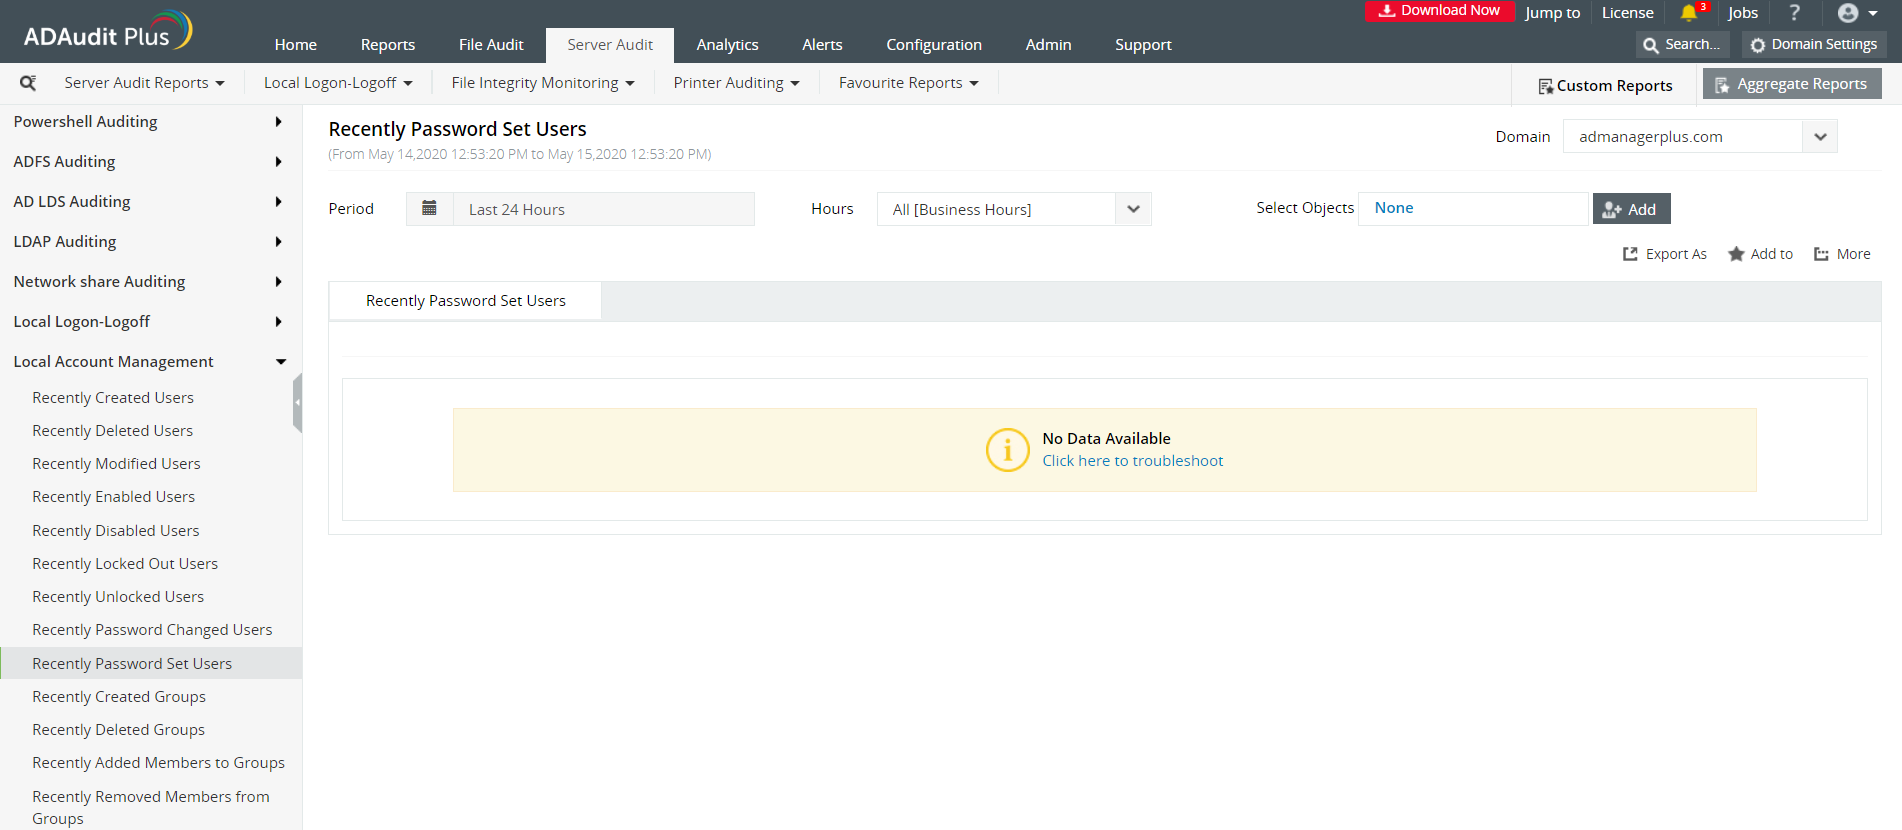The width and height of the screenshot is (1902, 830).
Task: Click the troubleshoot link
Action: pos(1133,461)
